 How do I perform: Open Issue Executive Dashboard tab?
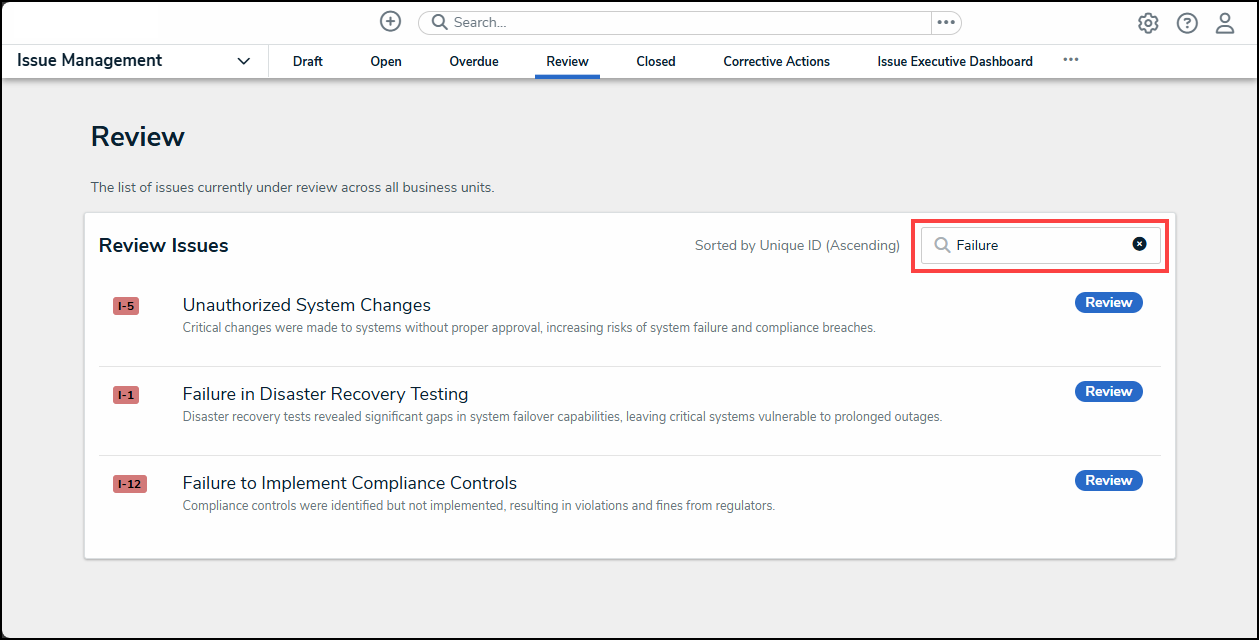point(955,61)
